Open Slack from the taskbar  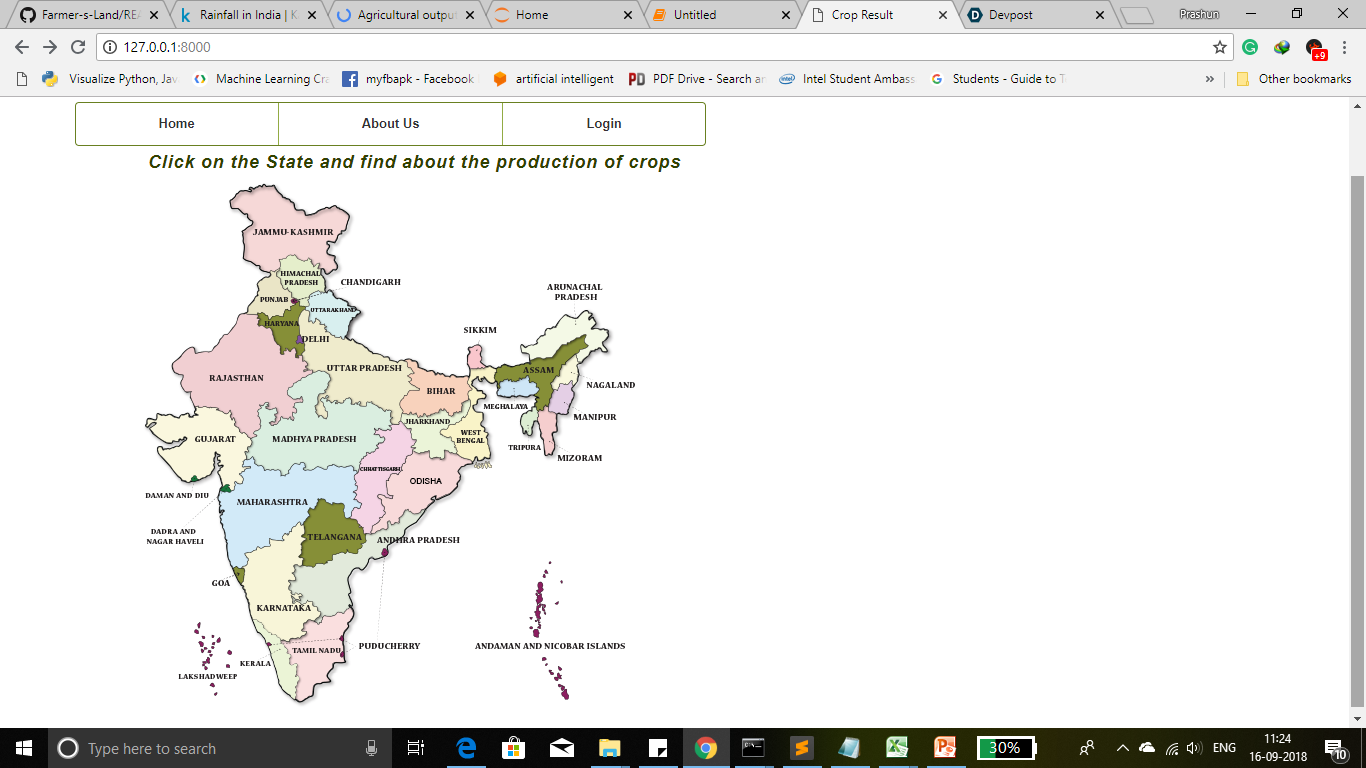tap(801, 747)
